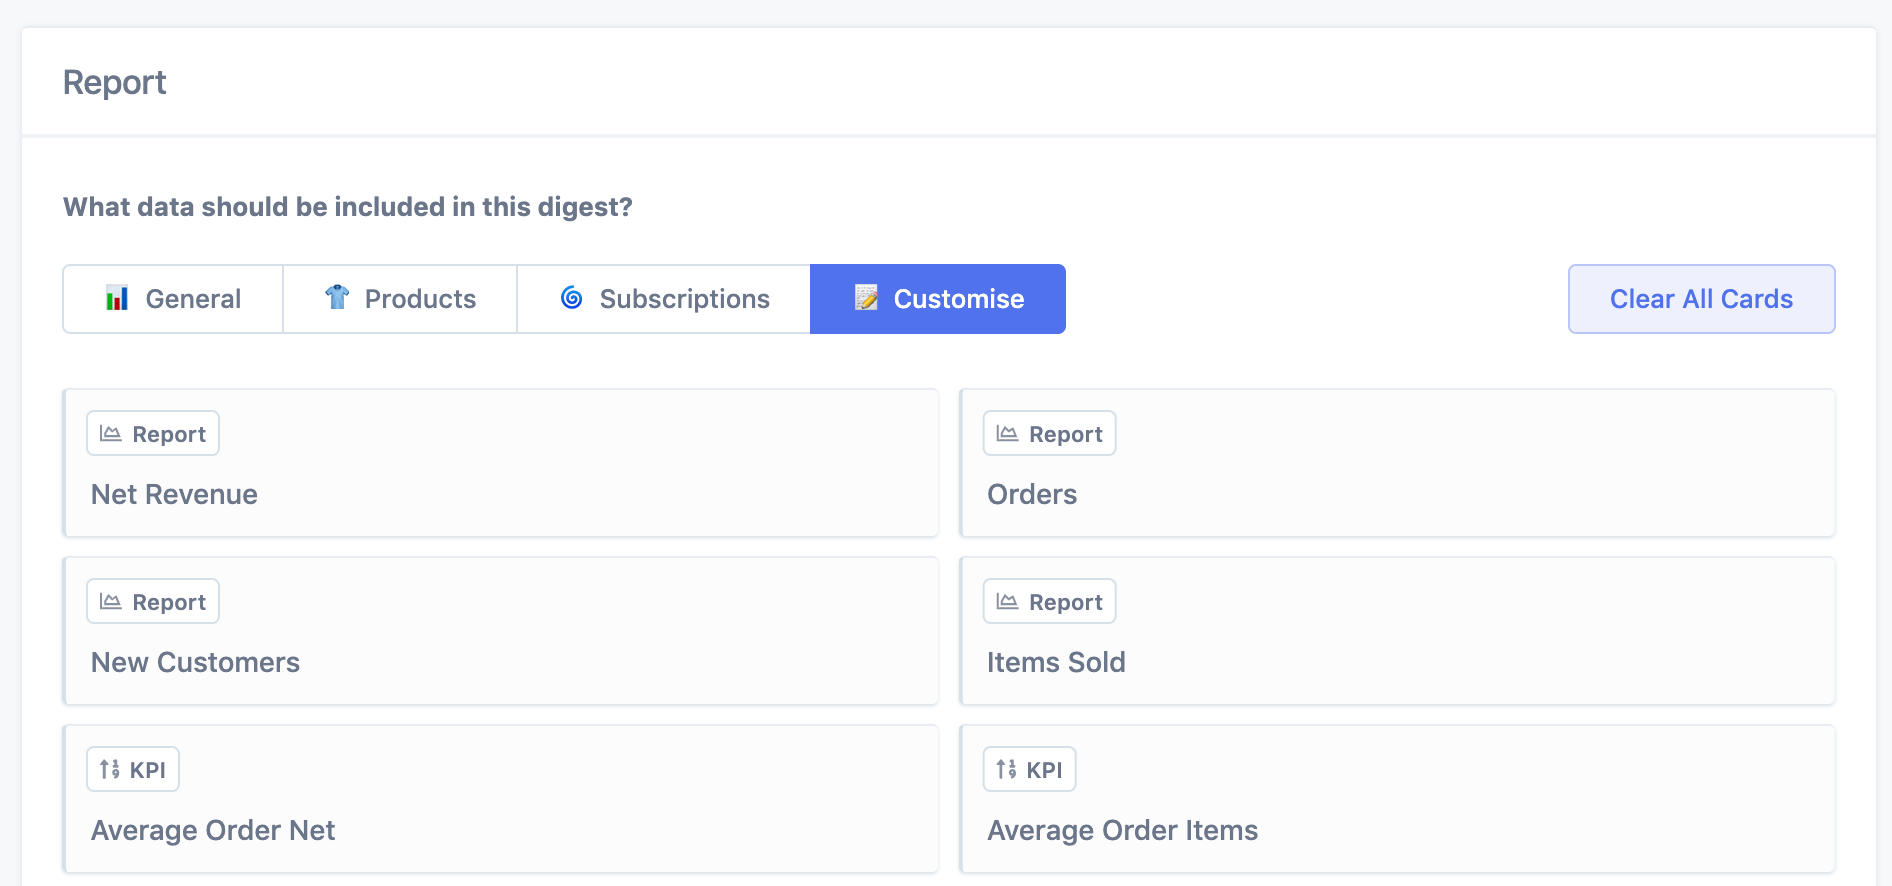
Task: Click the chart icon on Orders card
Action: pos(1007,434)
